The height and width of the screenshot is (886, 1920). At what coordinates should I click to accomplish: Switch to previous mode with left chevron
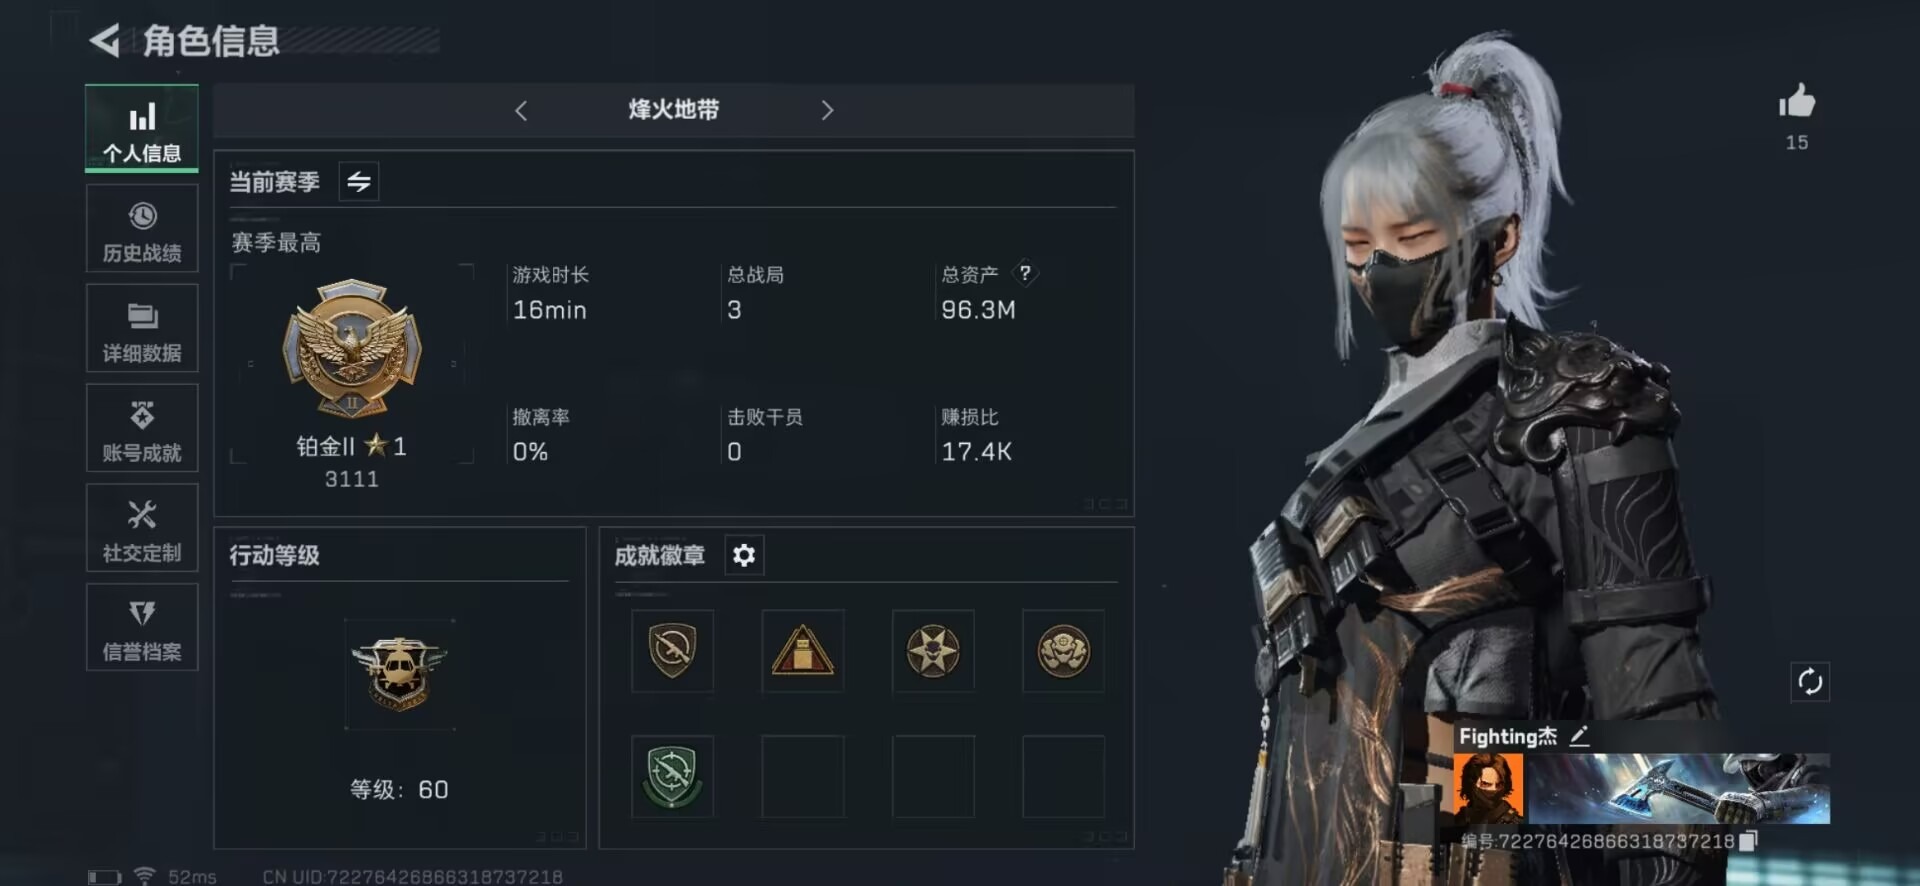[521, 110]
